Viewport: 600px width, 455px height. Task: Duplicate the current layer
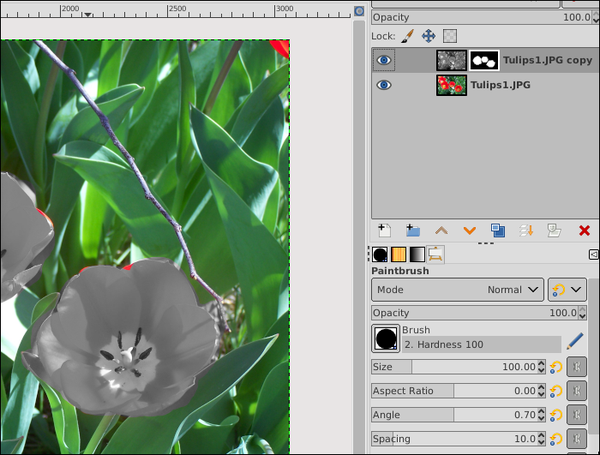click(x=498, y=230)
